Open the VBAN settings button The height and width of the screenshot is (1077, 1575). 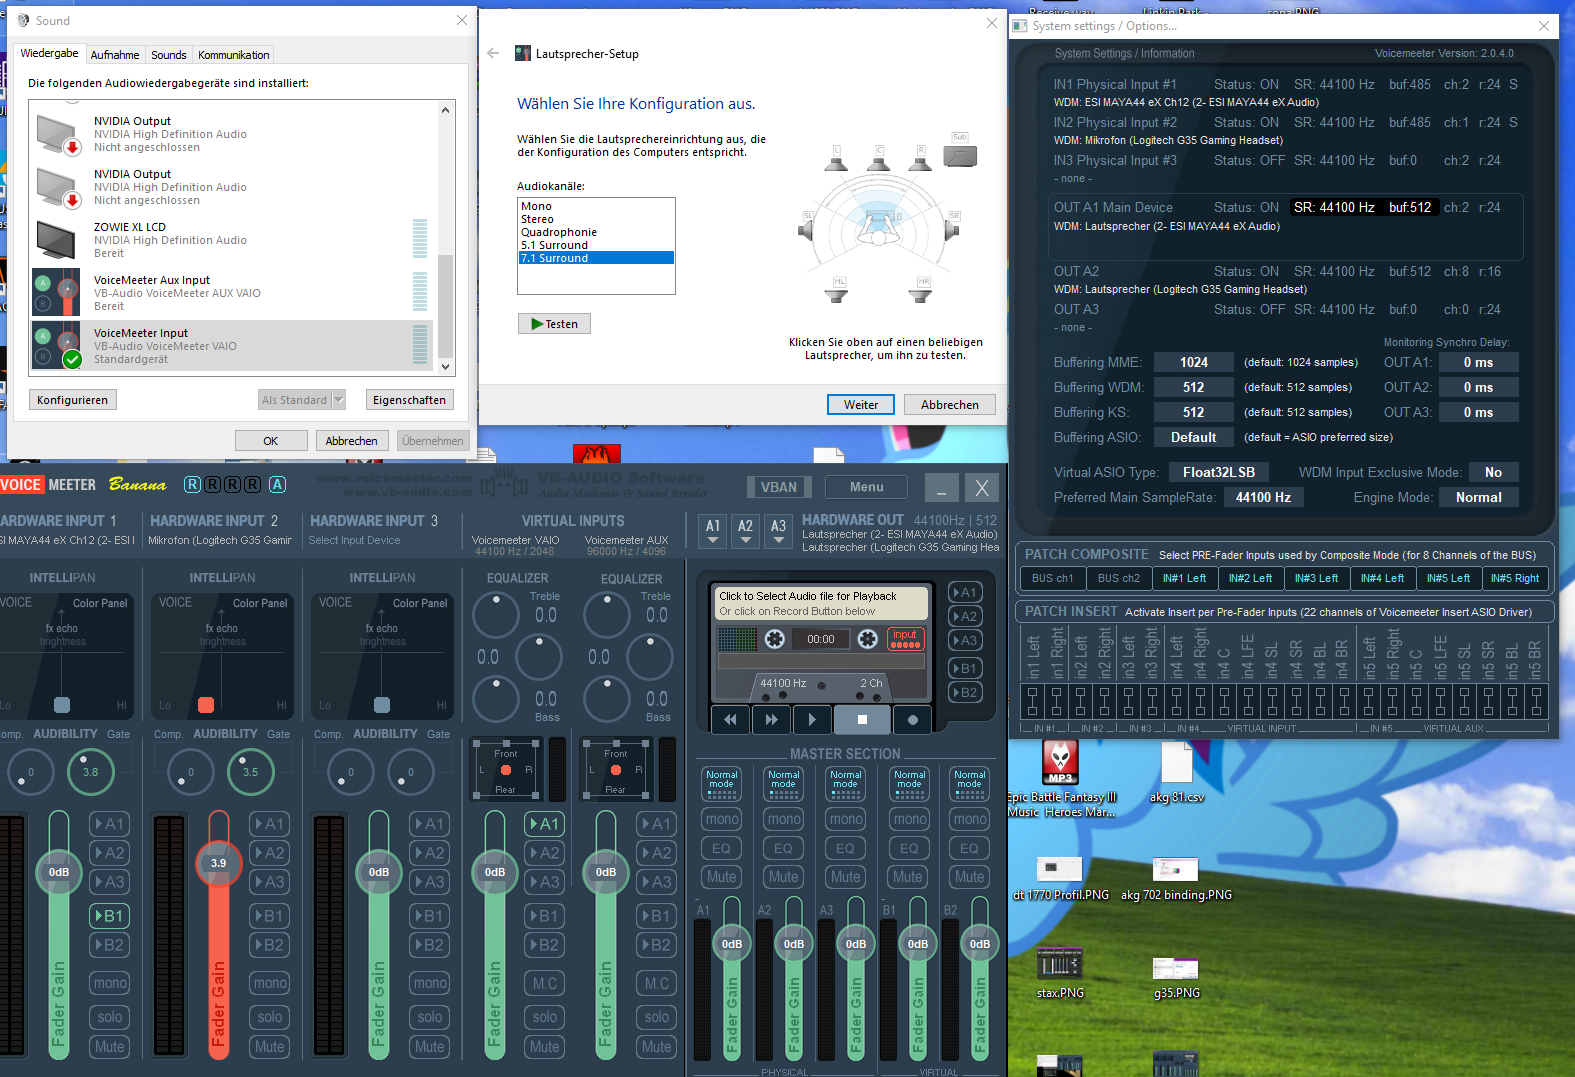click(779, 487)
